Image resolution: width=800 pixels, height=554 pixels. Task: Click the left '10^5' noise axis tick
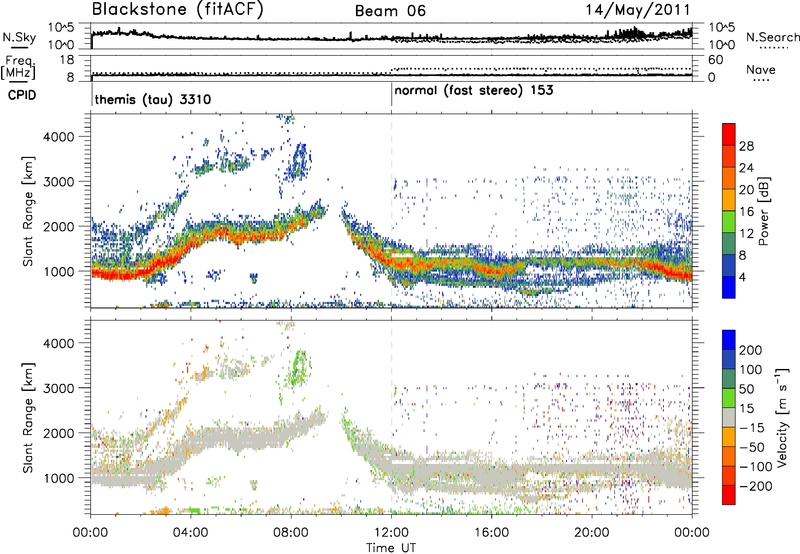(x=61, y=28)
